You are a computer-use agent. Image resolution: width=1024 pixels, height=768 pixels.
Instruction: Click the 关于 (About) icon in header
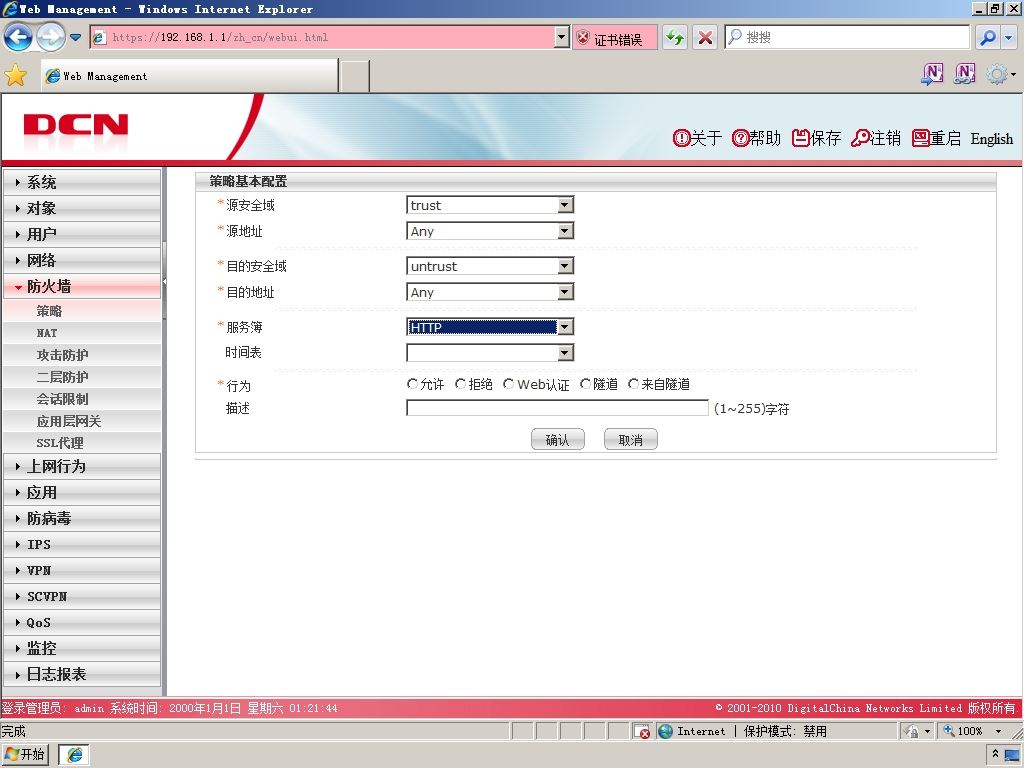coord(681,138)
